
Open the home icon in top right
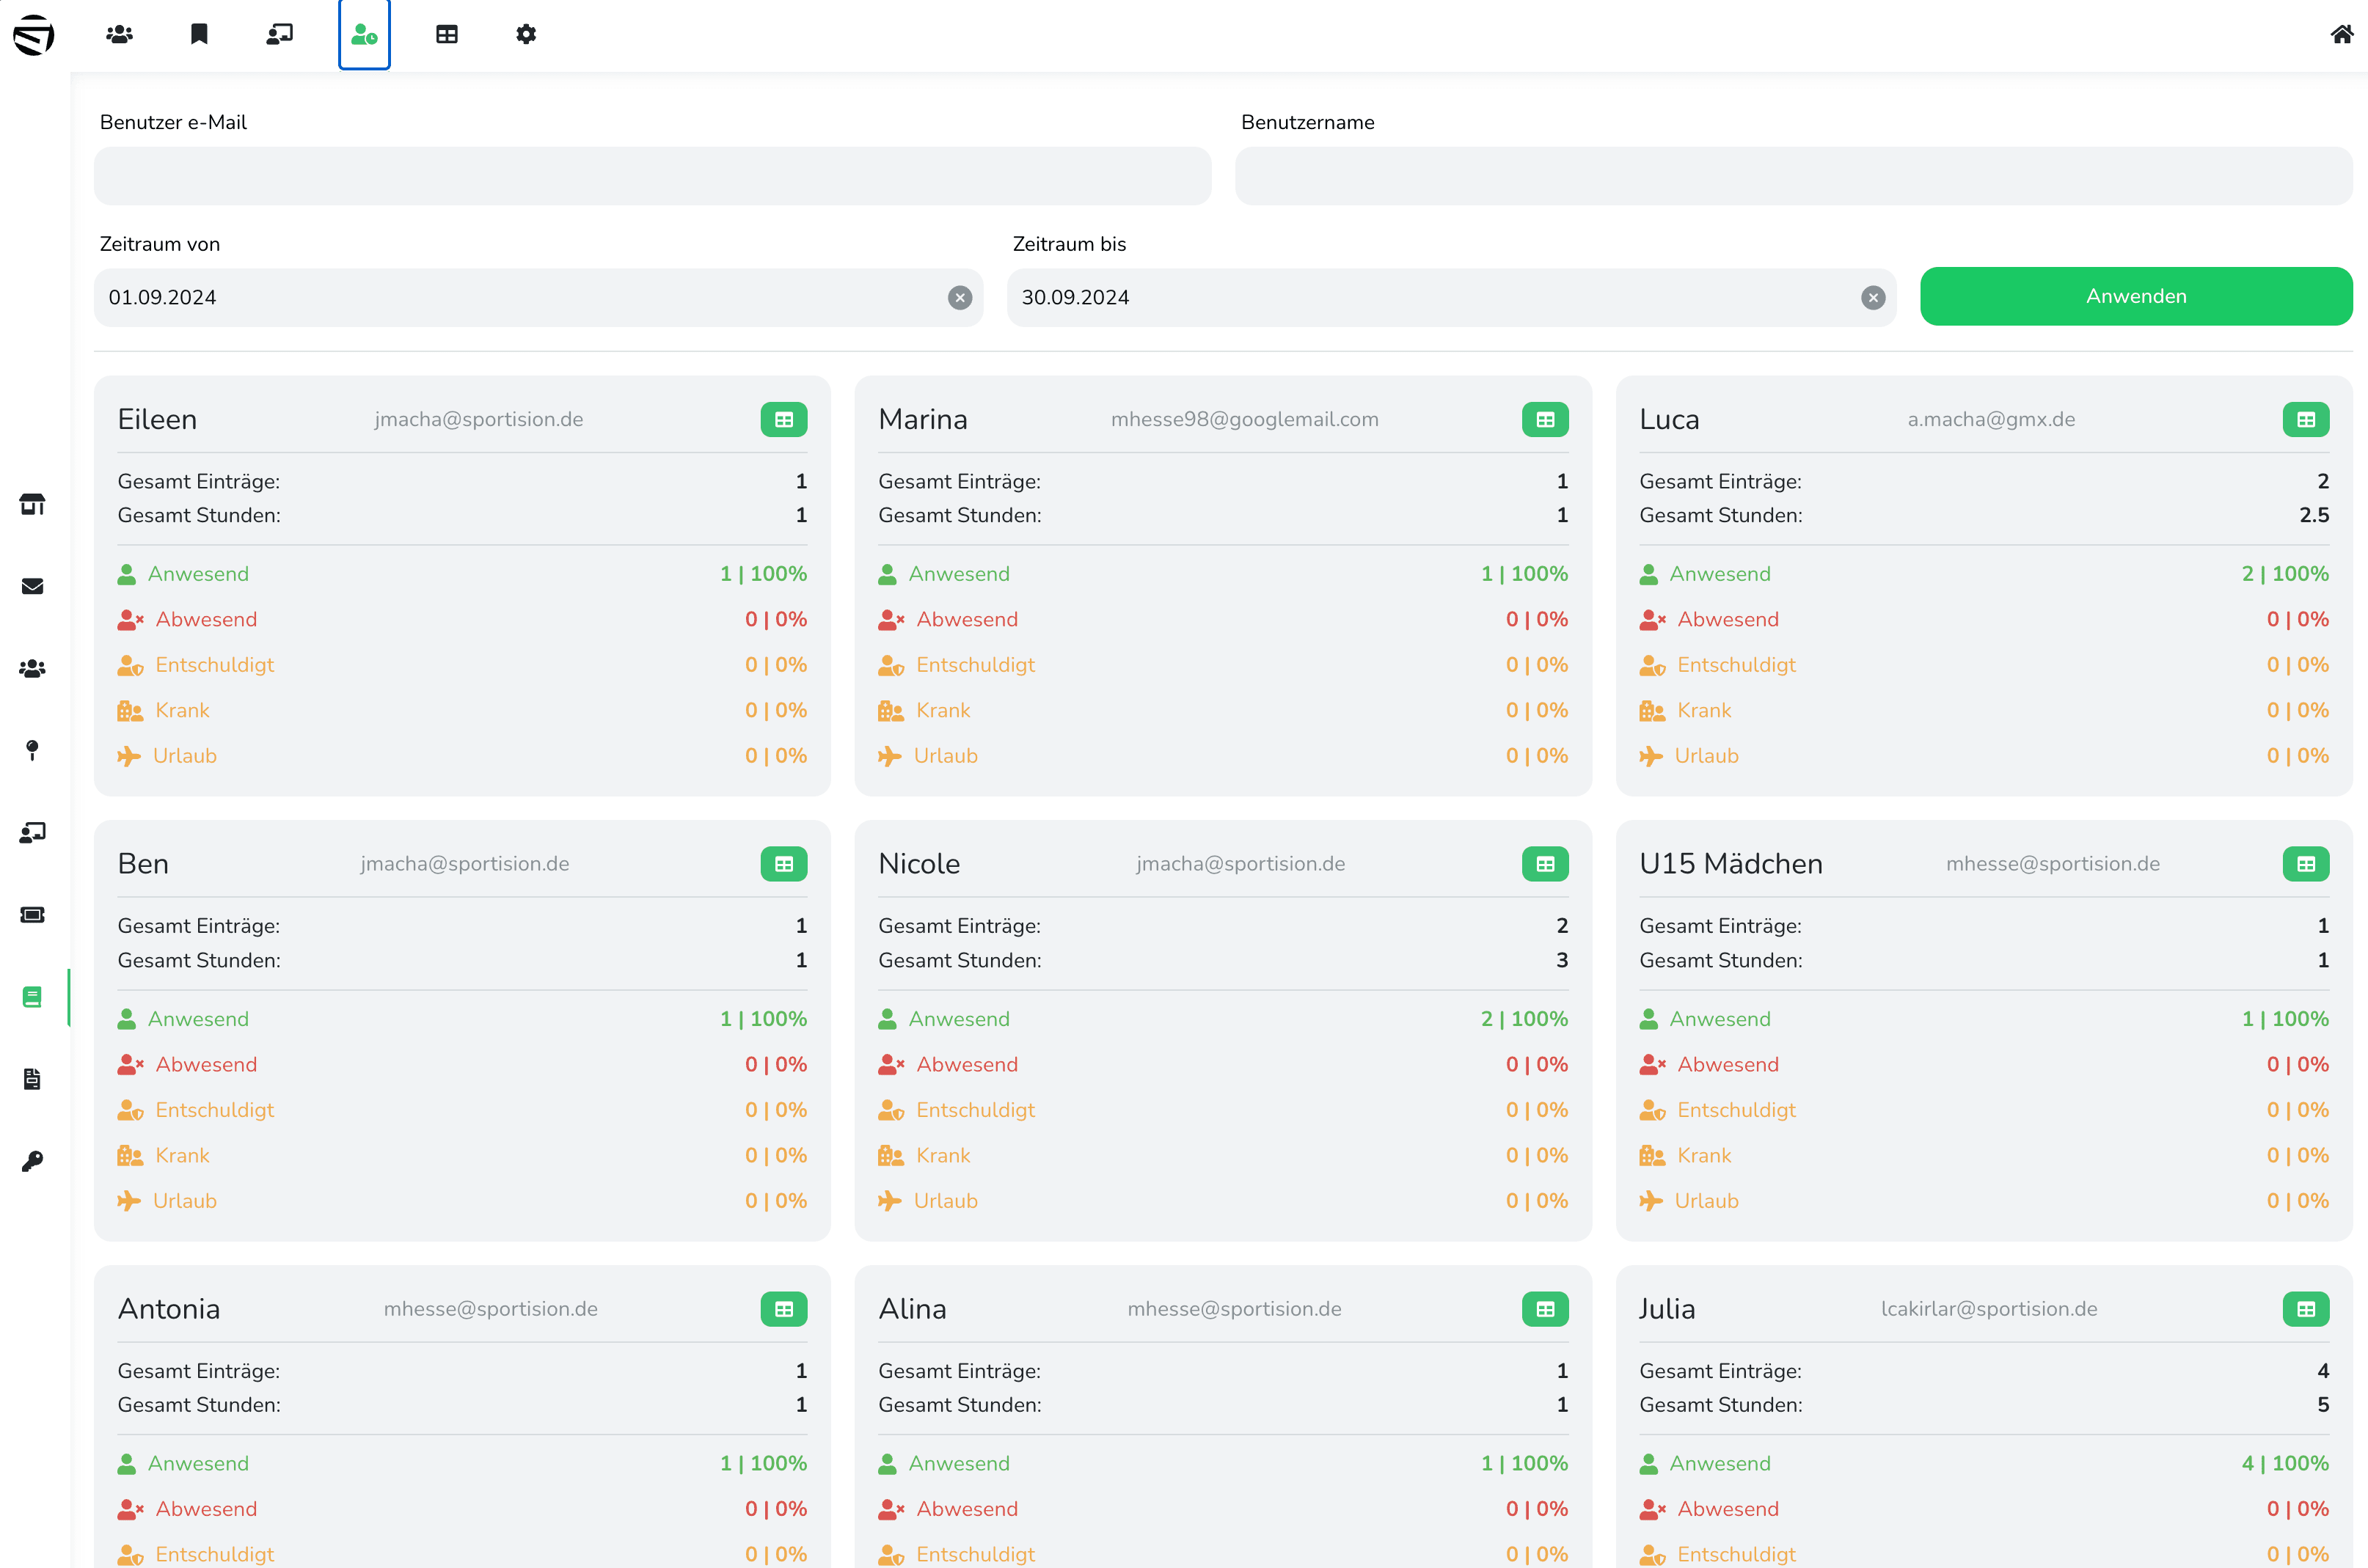tap(2341, 35)
